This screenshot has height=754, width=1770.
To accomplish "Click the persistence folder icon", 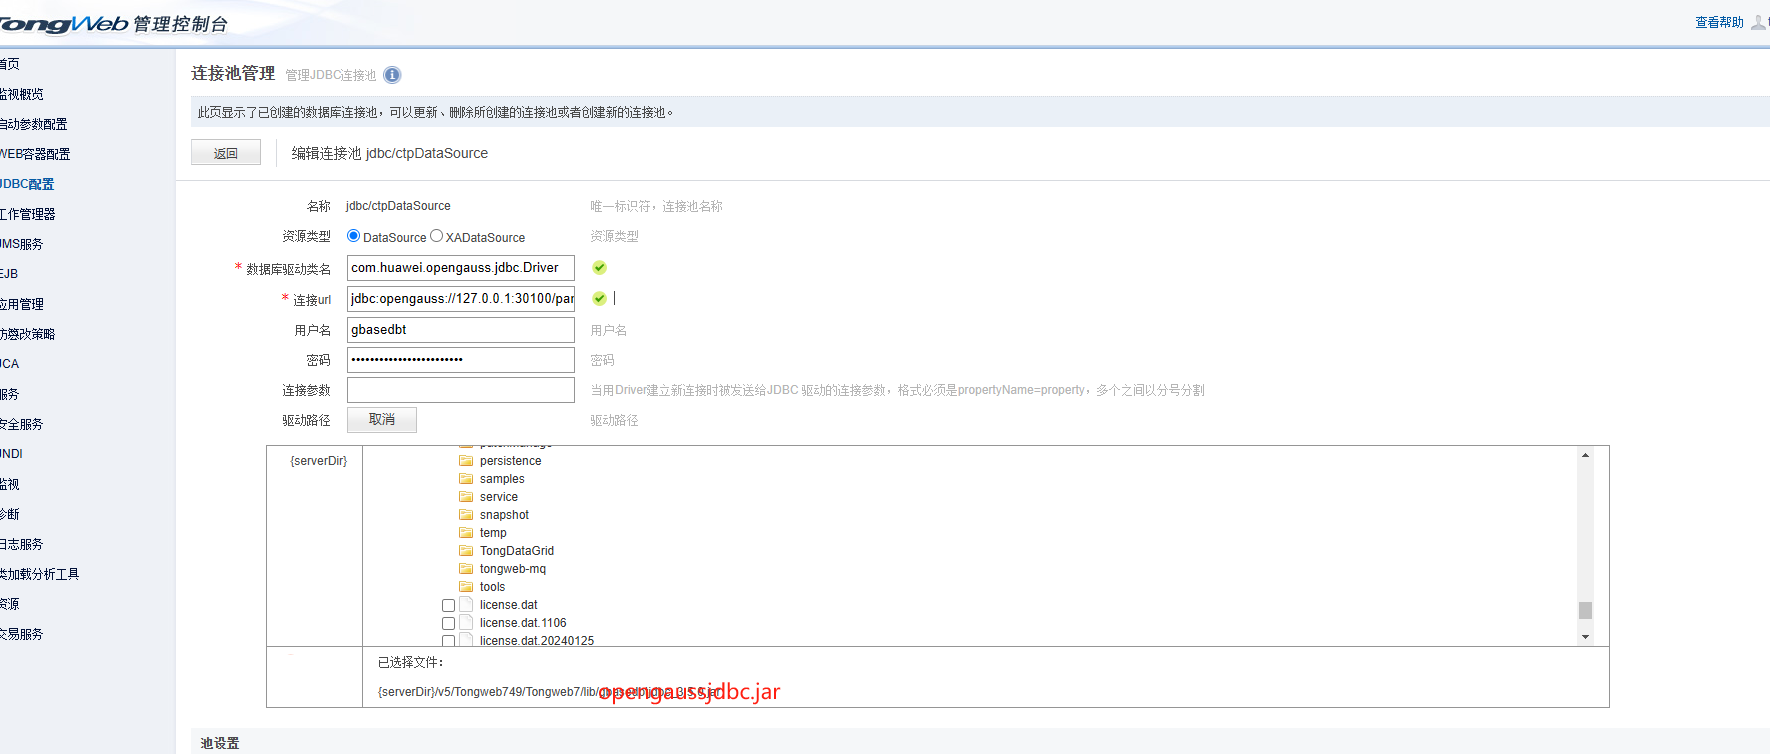I will (x=466, y=461).
